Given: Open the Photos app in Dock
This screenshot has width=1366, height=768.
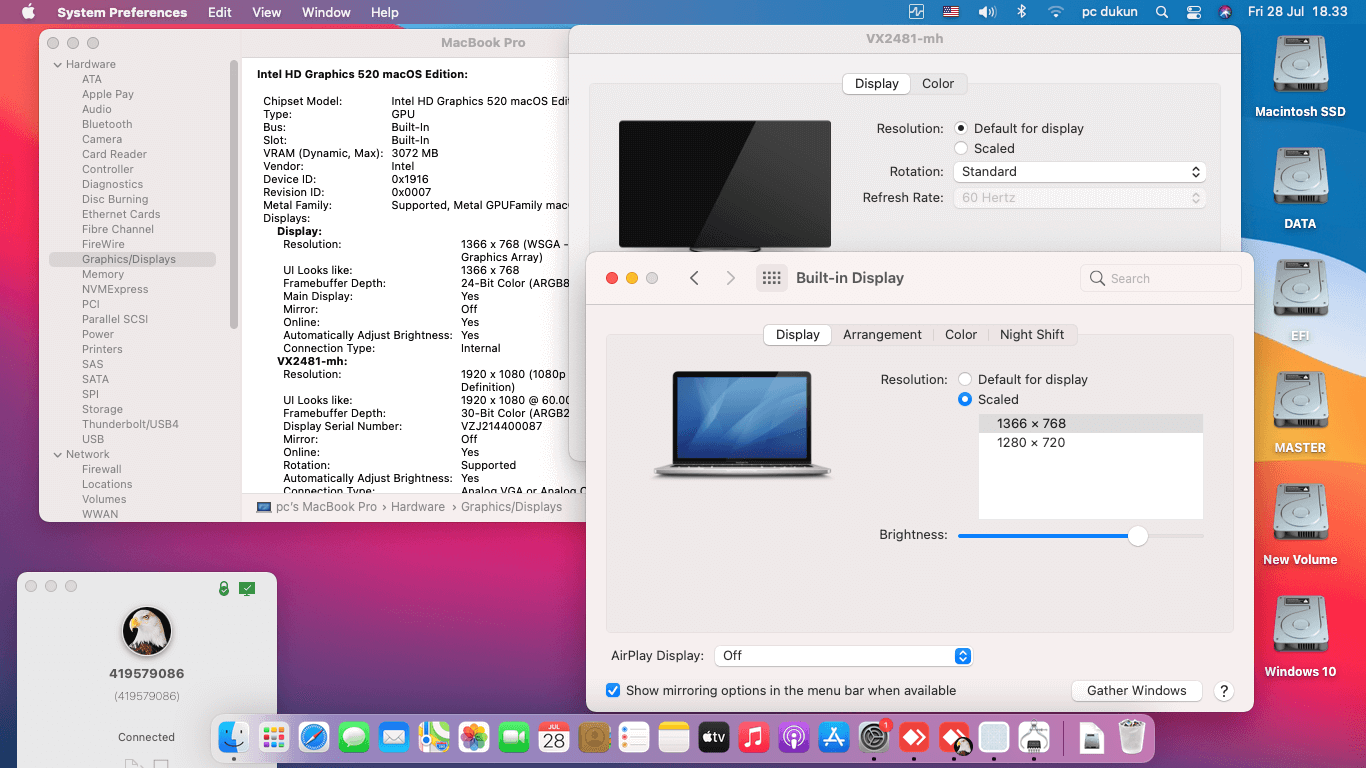Looking at the screenshot, I should [x=474, y=738].
